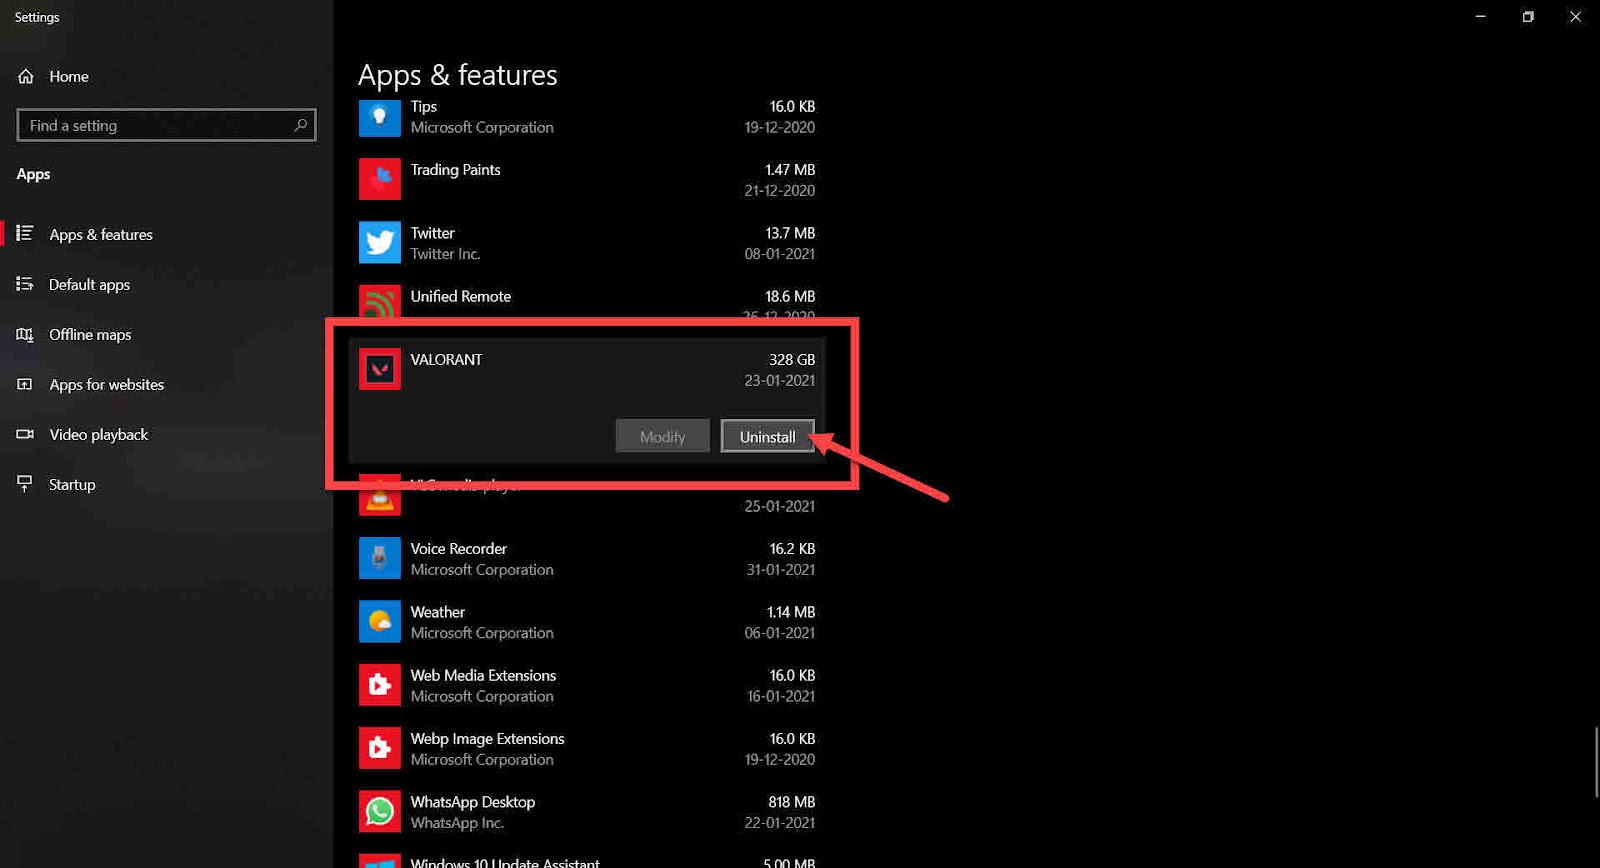
Task: Select the Webp Image Extensions app name
Action: (487, 739)
